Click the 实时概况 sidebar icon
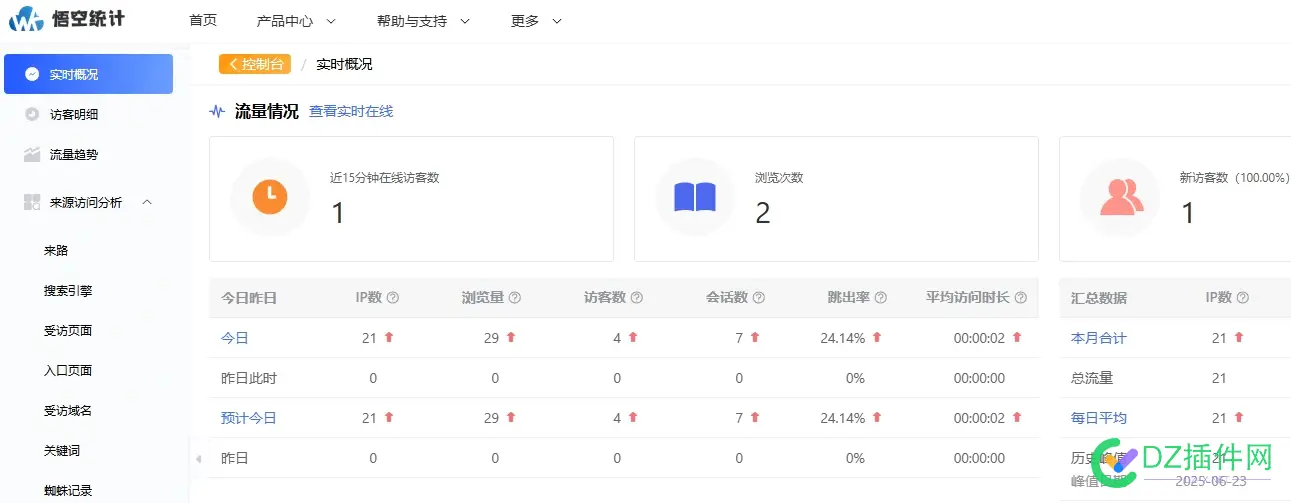Image resolution: width=1291 pixels, height=503 pixels. (32, 74)
